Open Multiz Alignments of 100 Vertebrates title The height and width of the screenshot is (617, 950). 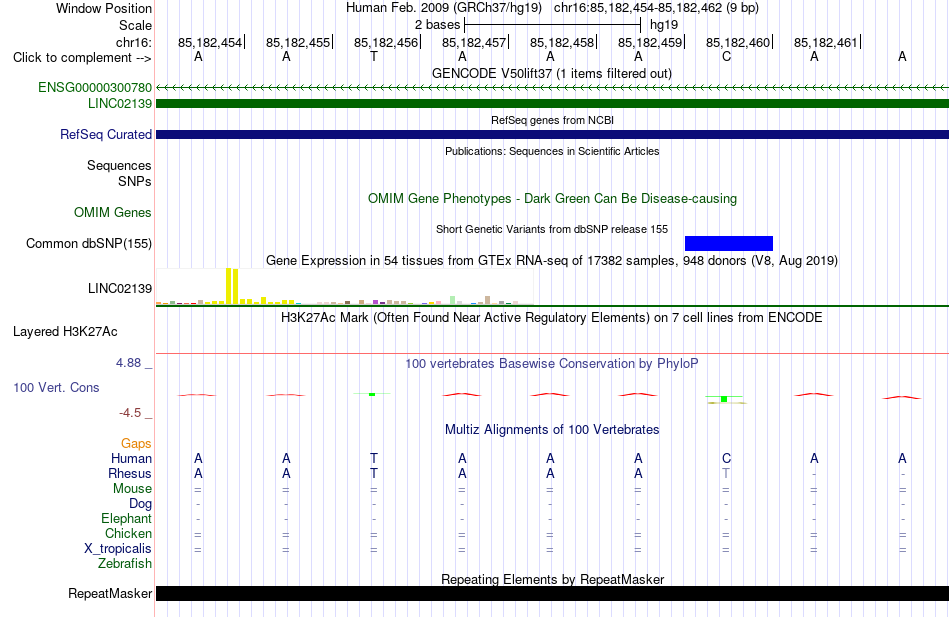552,430
